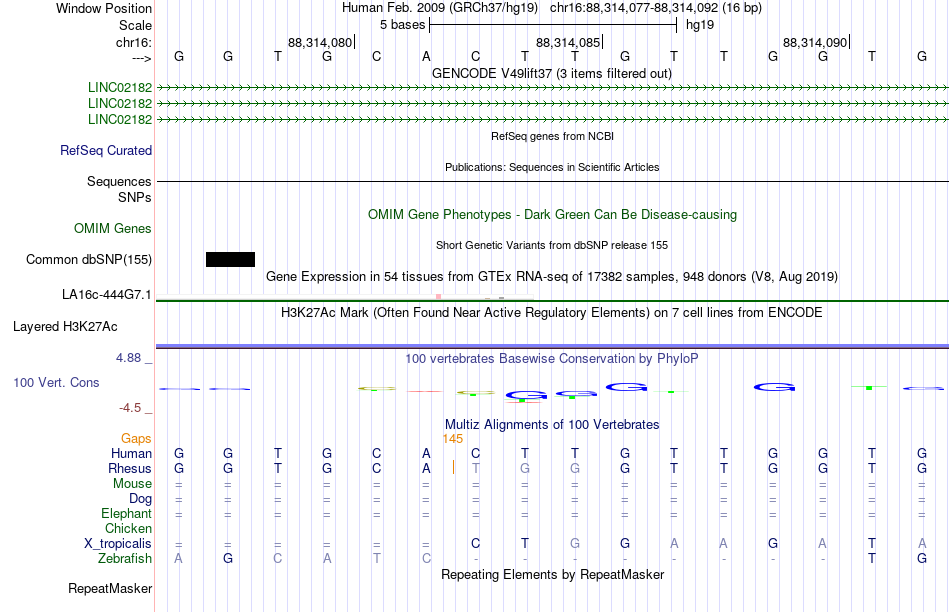Screen dimensions: 950x612
Task: Click the black dbSNP variant block
Action: click(x=230, y=259)
